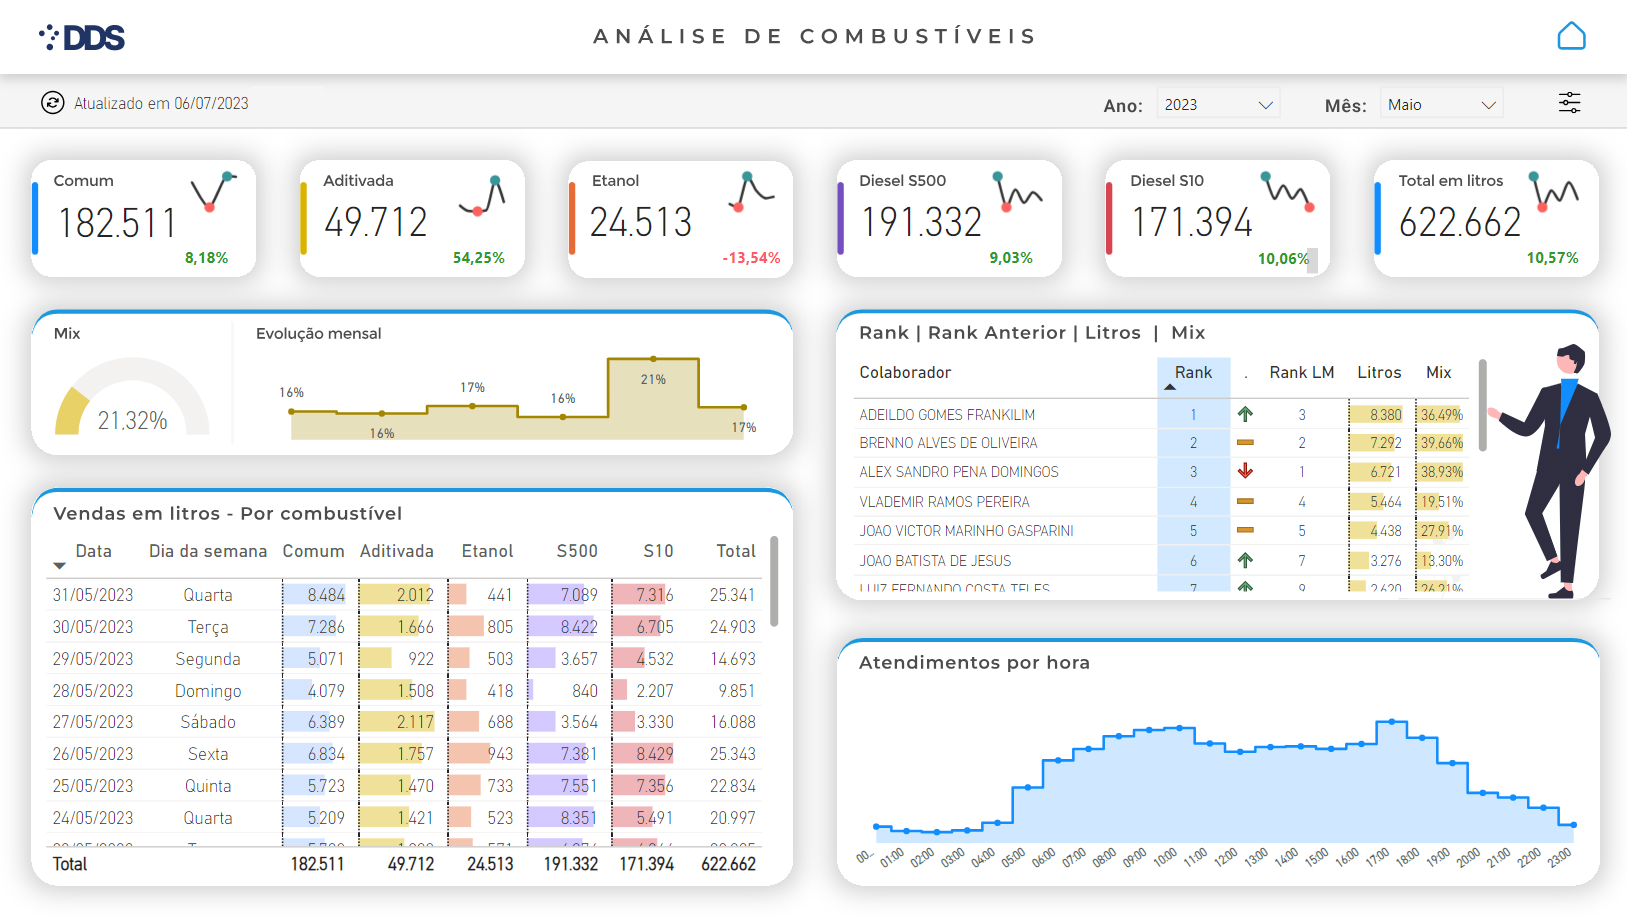Sort by Colaborador column header
Viewport: 1627px width, 916px height.
[905, 372]
